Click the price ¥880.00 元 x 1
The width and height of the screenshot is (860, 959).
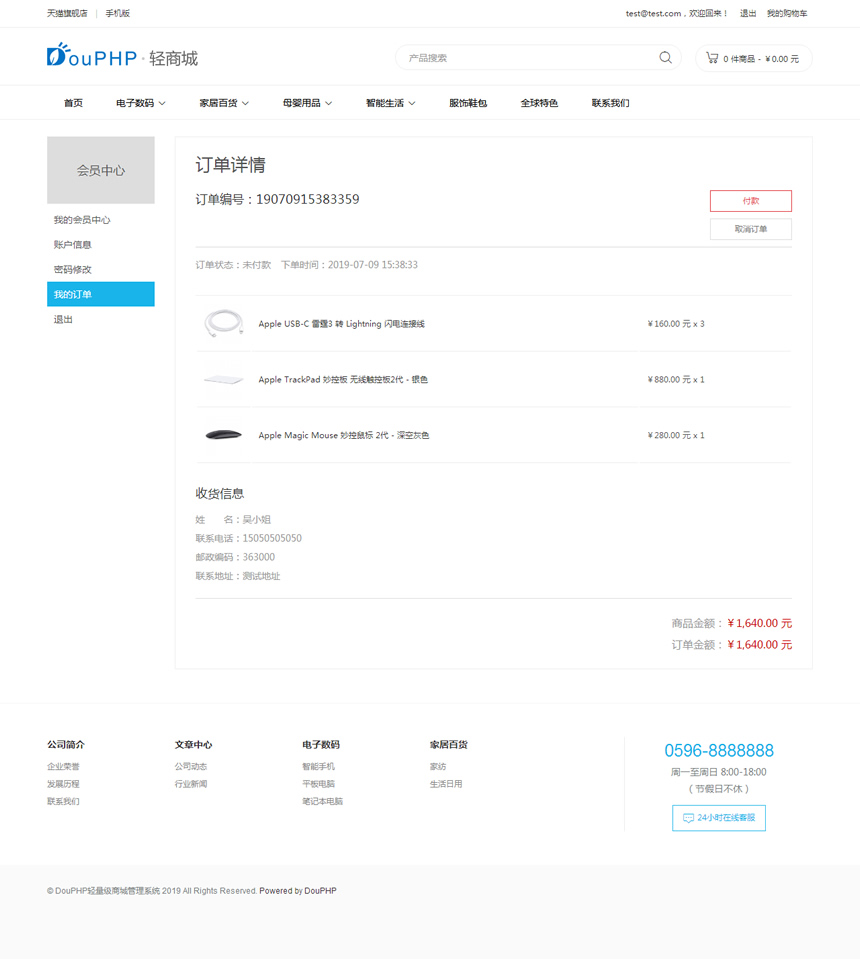(x=676, y=379)
